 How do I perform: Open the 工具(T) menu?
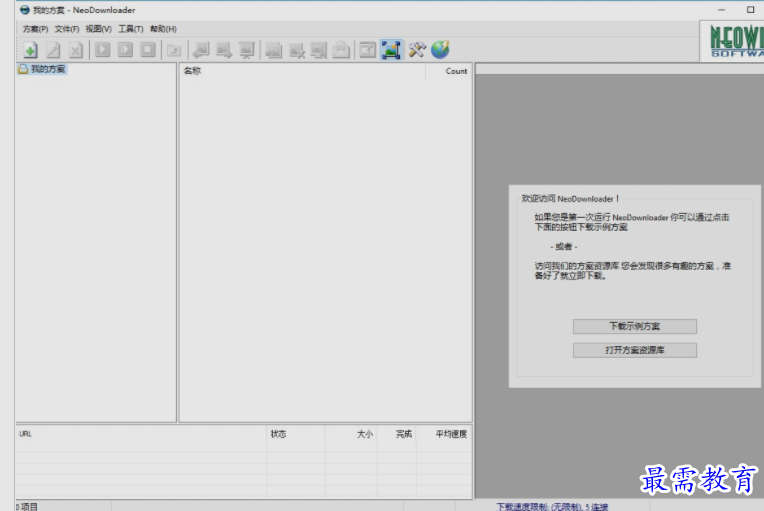131,29
